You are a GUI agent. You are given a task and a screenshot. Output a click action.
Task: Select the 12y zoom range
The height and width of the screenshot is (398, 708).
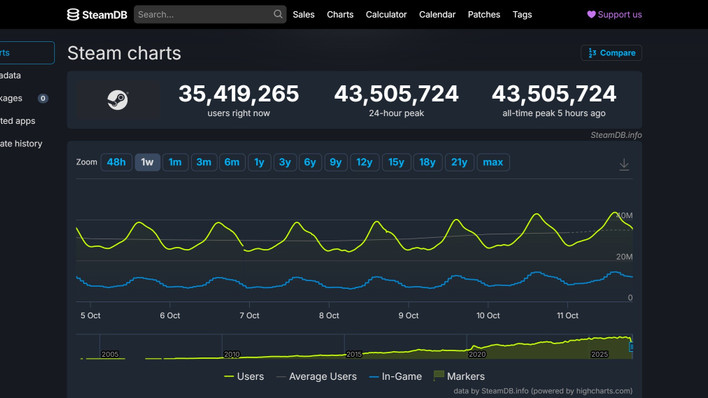click(364, 162)
